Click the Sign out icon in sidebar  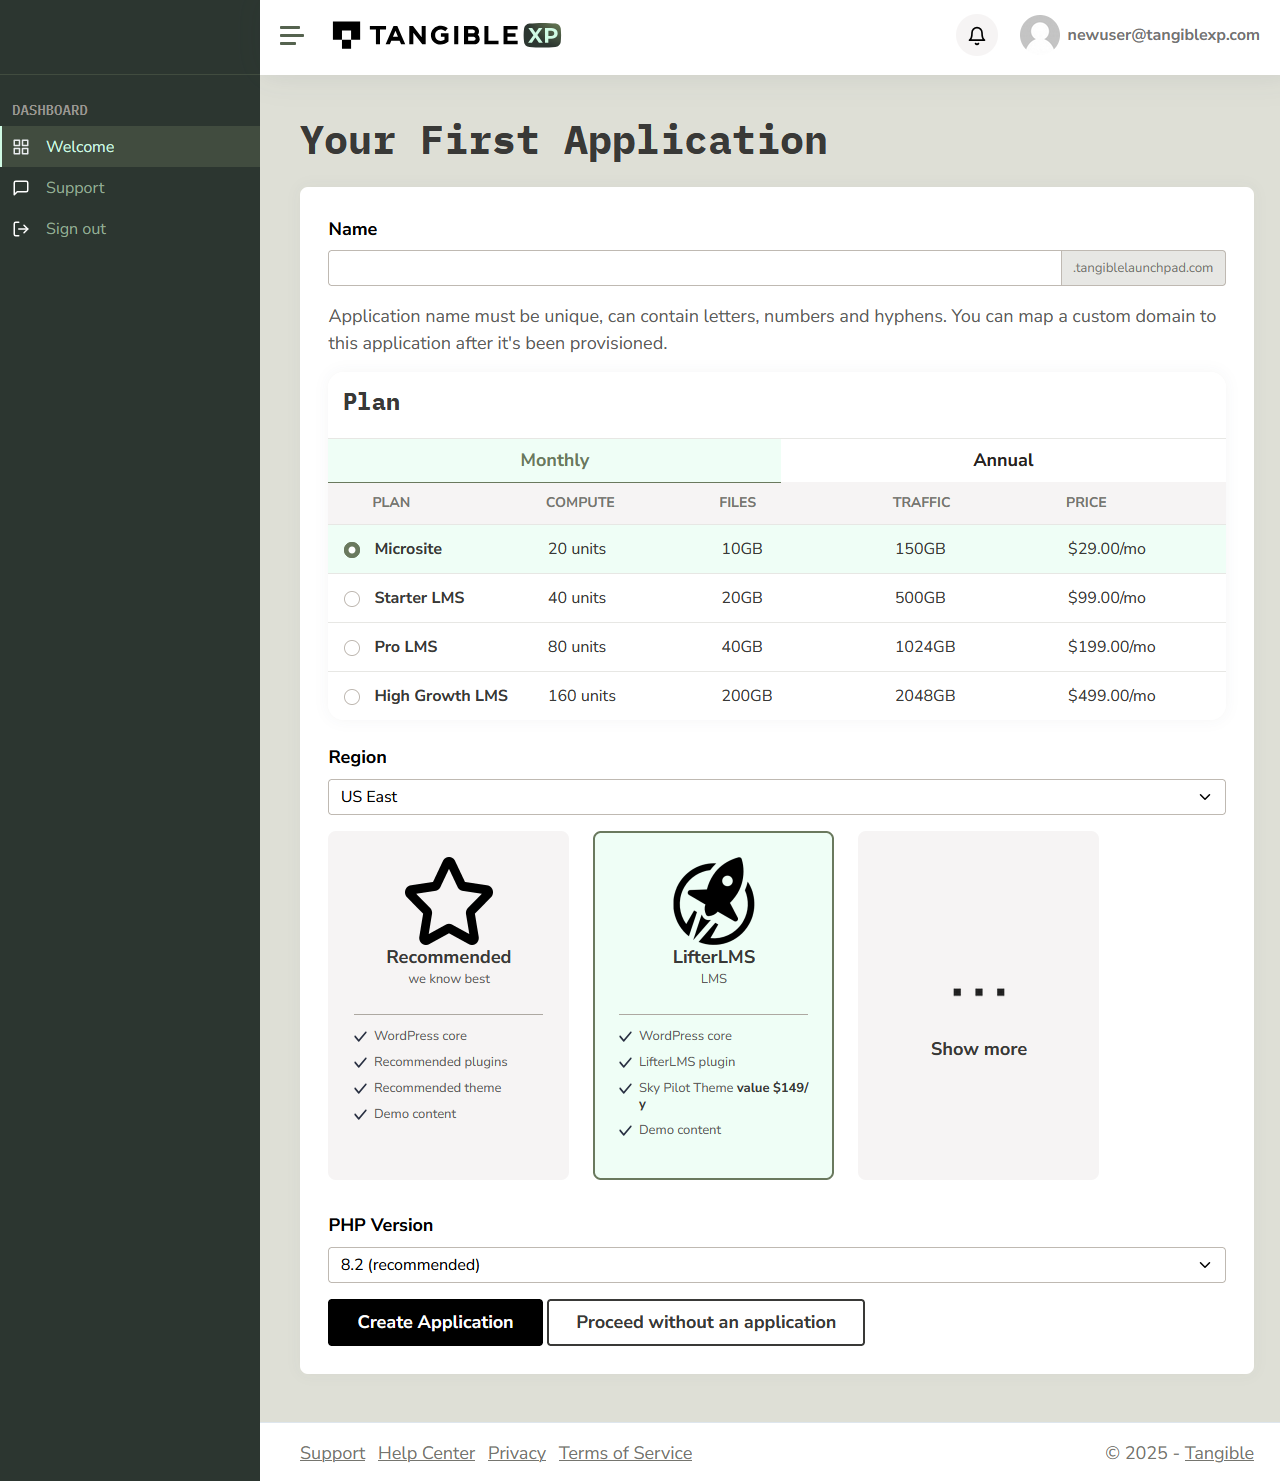click(x=21, y=229)
